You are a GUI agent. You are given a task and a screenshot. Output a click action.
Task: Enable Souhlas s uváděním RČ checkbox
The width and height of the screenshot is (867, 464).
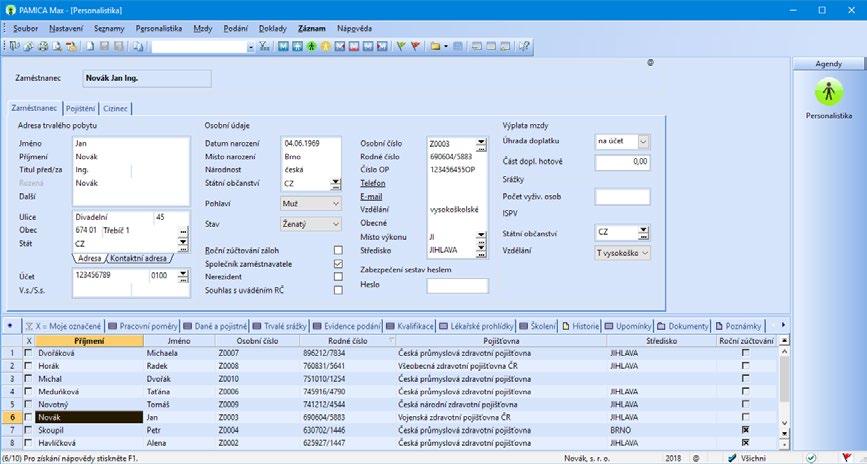338,290
